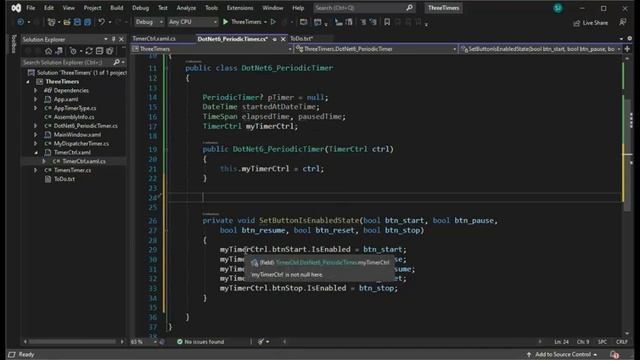Click the magnifier in the top Search box

409,8
